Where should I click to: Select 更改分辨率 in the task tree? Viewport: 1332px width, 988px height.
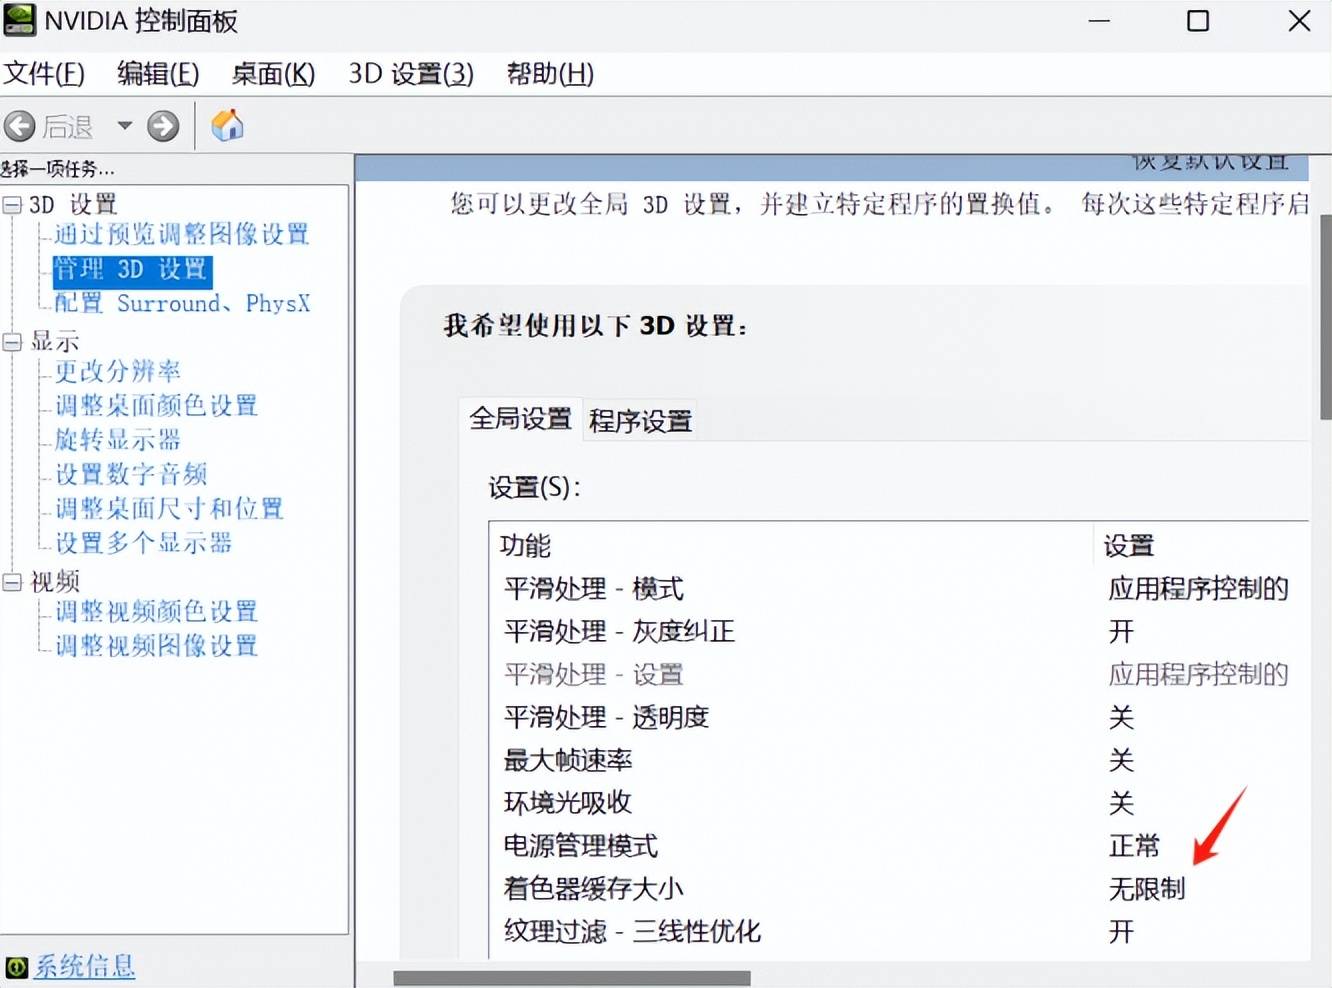pyautogui.click(x=117, y=372)
